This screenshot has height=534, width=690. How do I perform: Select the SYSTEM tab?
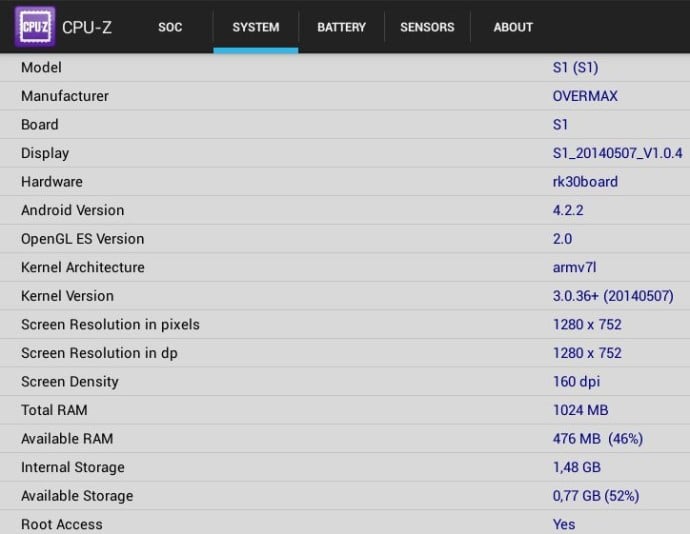(x=255, y=27)
